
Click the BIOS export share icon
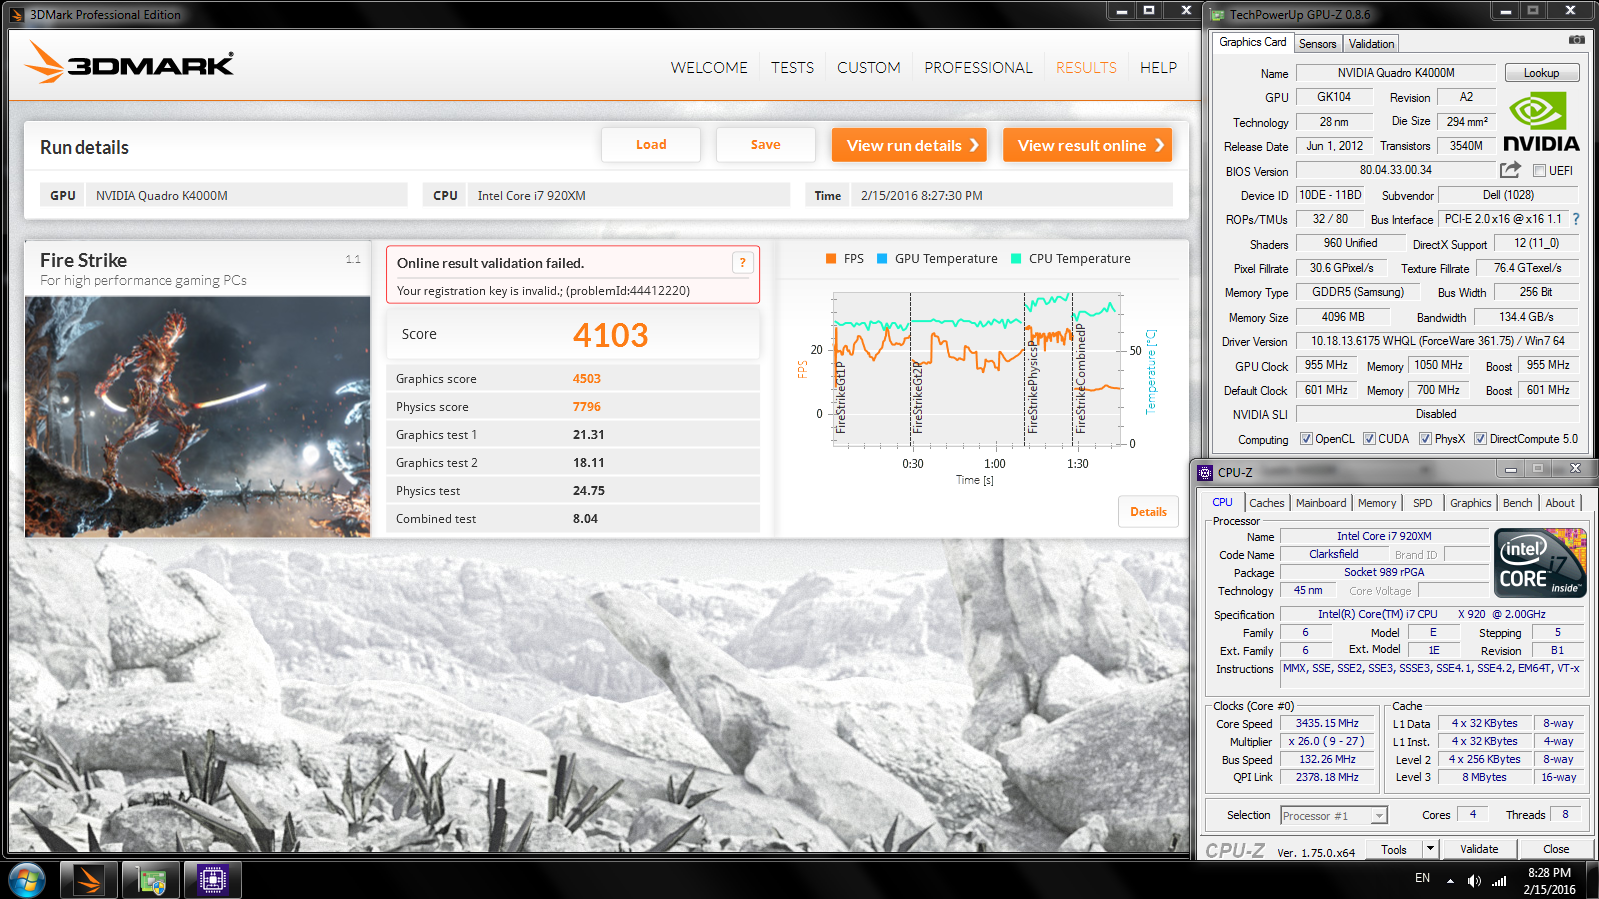[x=1510, y=170]
